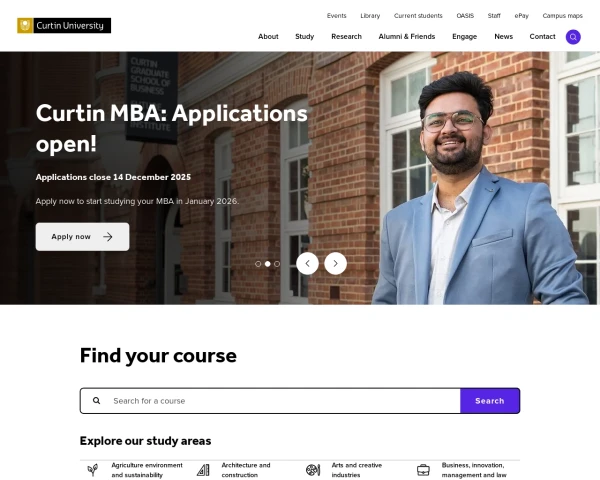600x480 pixels.
Task: Open the Library link in top bar
Action: pos(370,16)
